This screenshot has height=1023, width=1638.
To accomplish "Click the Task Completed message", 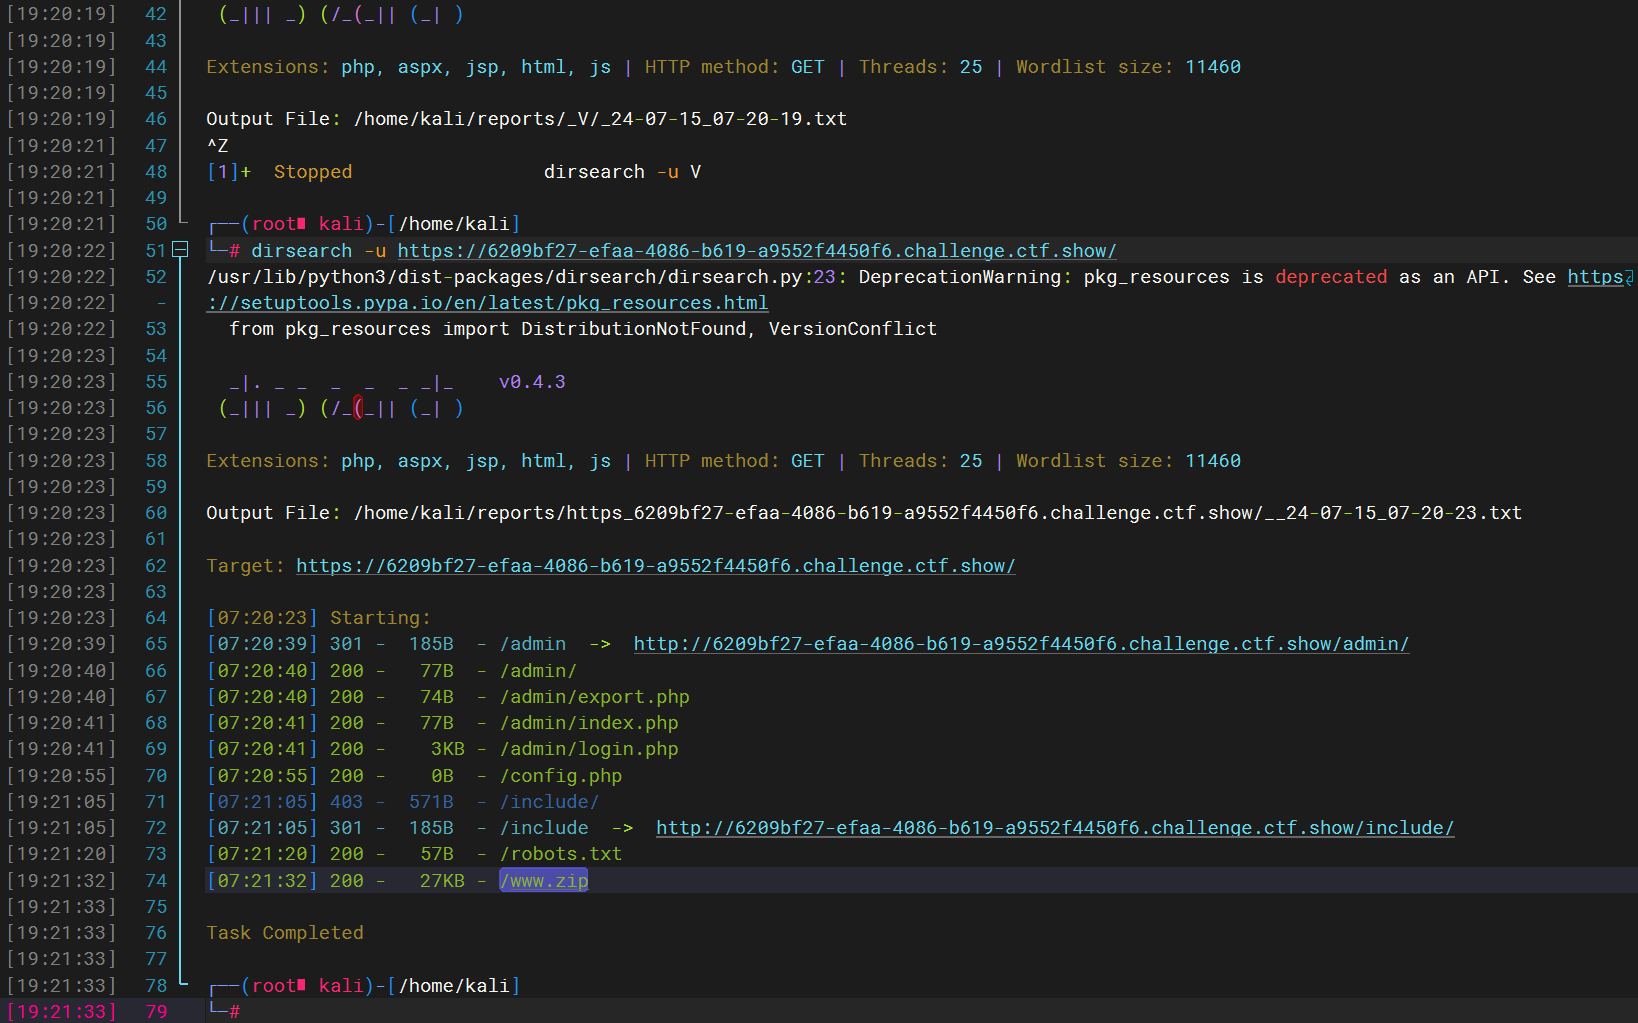I will [x=285, y=933].
